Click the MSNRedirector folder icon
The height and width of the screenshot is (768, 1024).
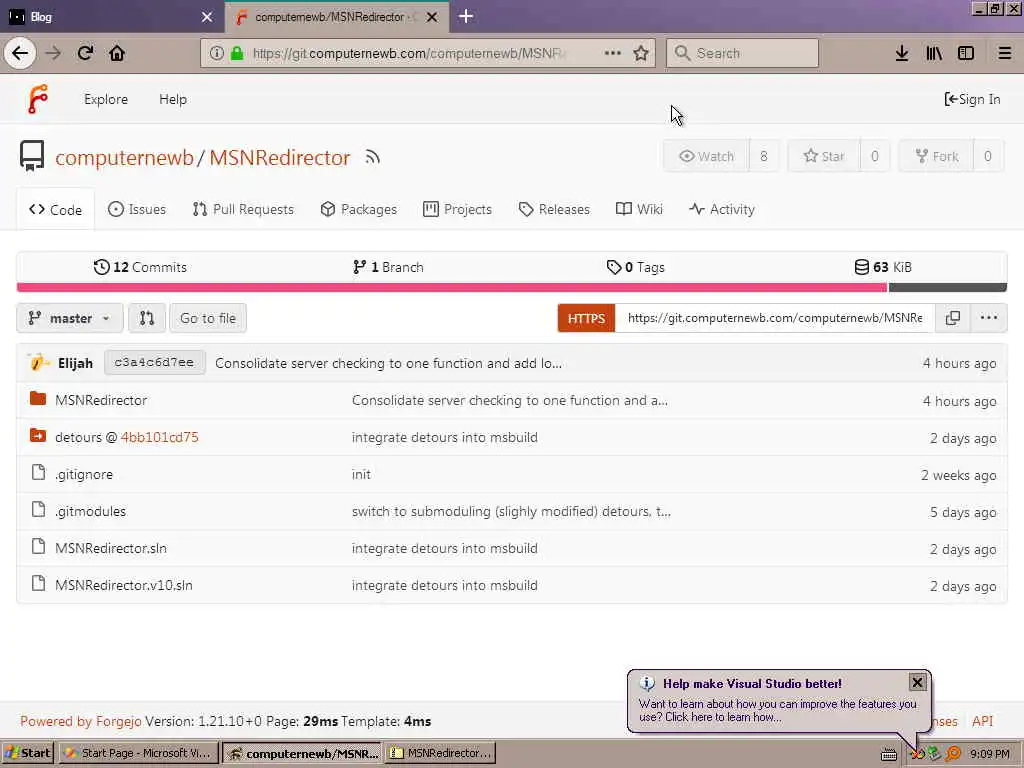coord(38,398)
